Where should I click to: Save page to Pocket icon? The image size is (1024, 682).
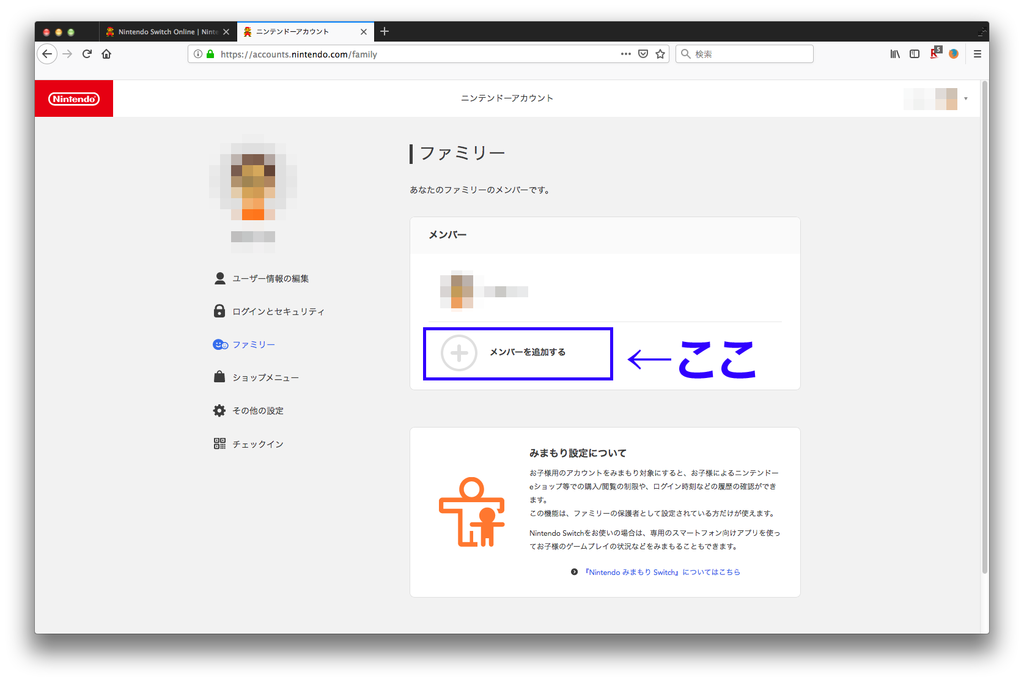(x=643, y=54)
